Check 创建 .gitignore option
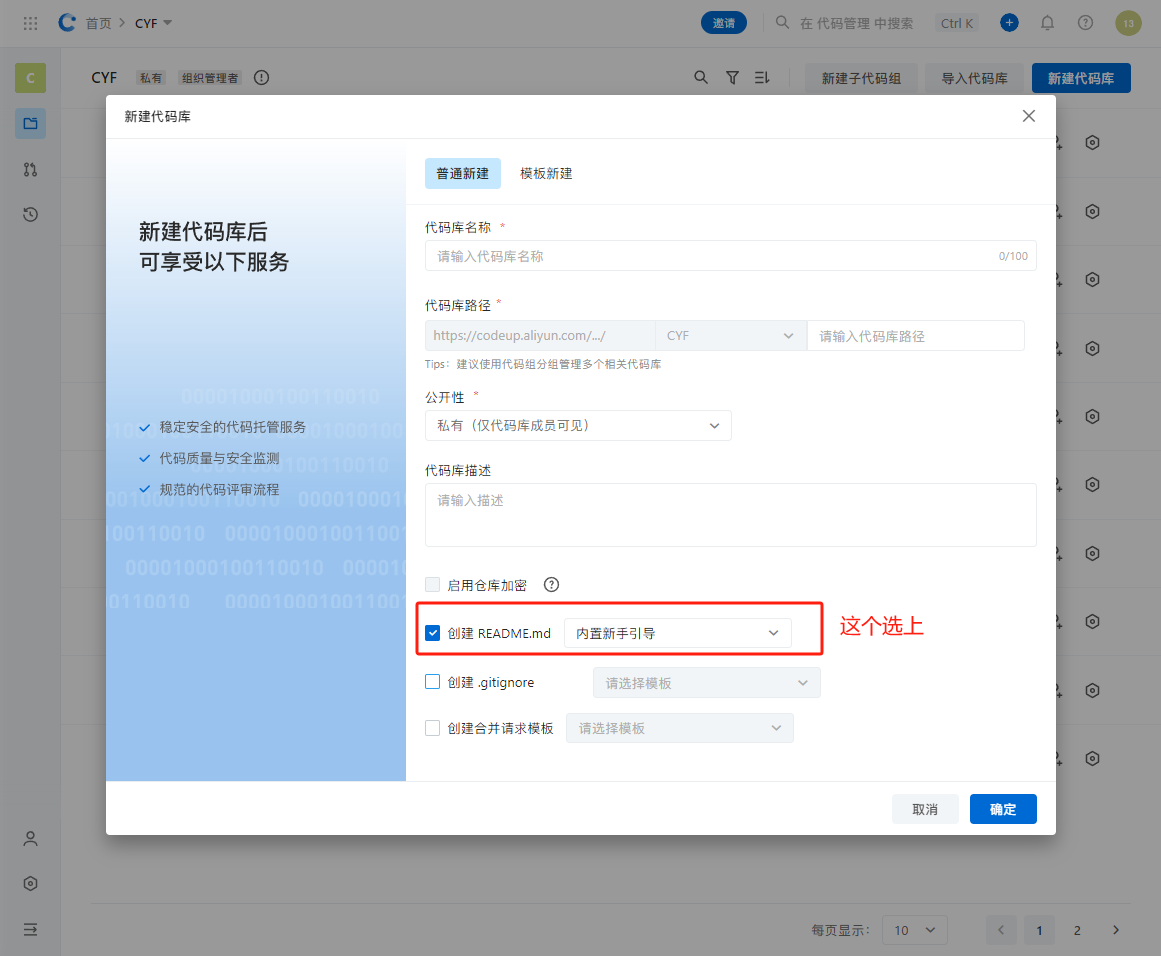This screenshot has height=956, width=1161. (x=432, y=681)
